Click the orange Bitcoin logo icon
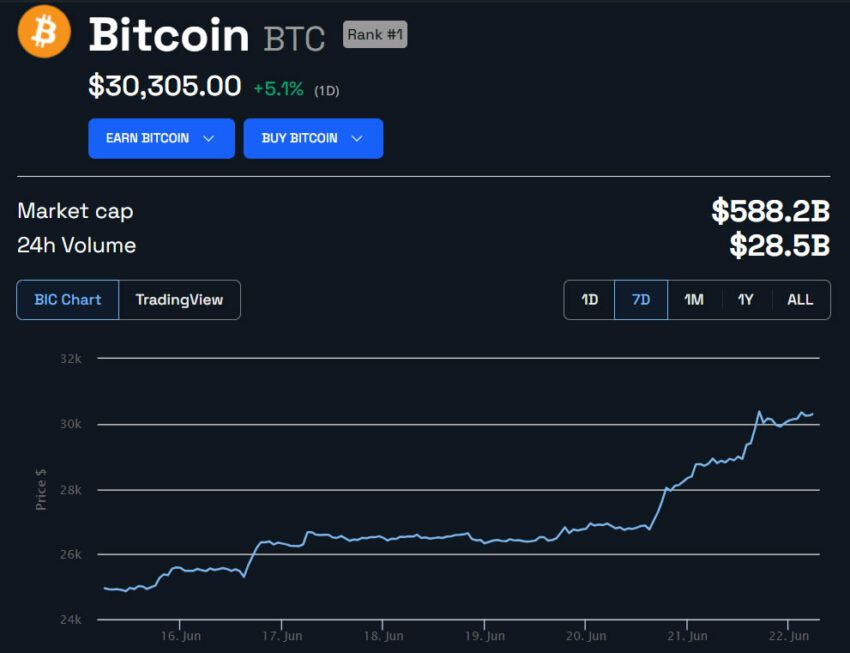The width and height of the screenshot is (850, 653). pyautogui.click(x=44, y=32)
